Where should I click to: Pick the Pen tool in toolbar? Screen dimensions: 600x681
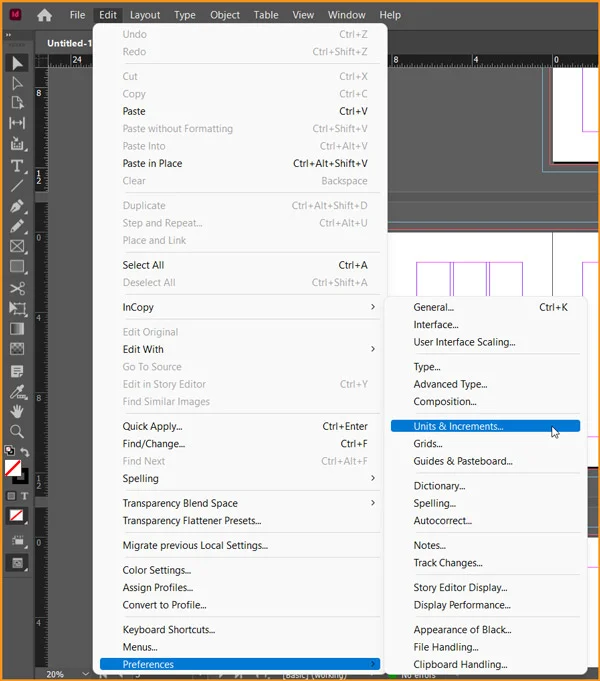pos(17,206)
